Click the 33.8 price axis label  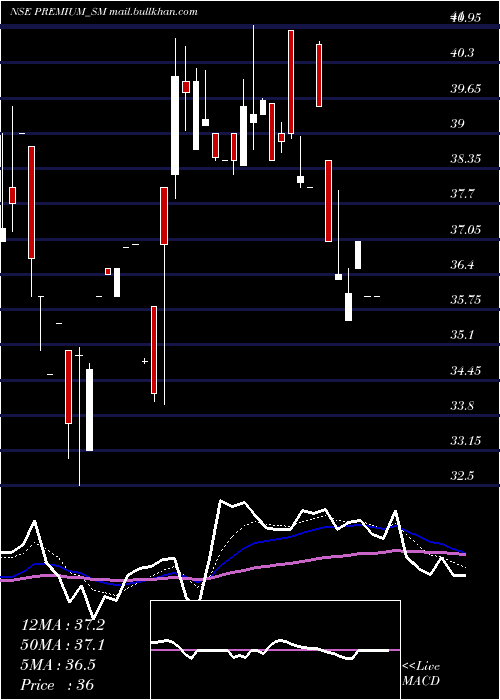click(x=462, y=405)
